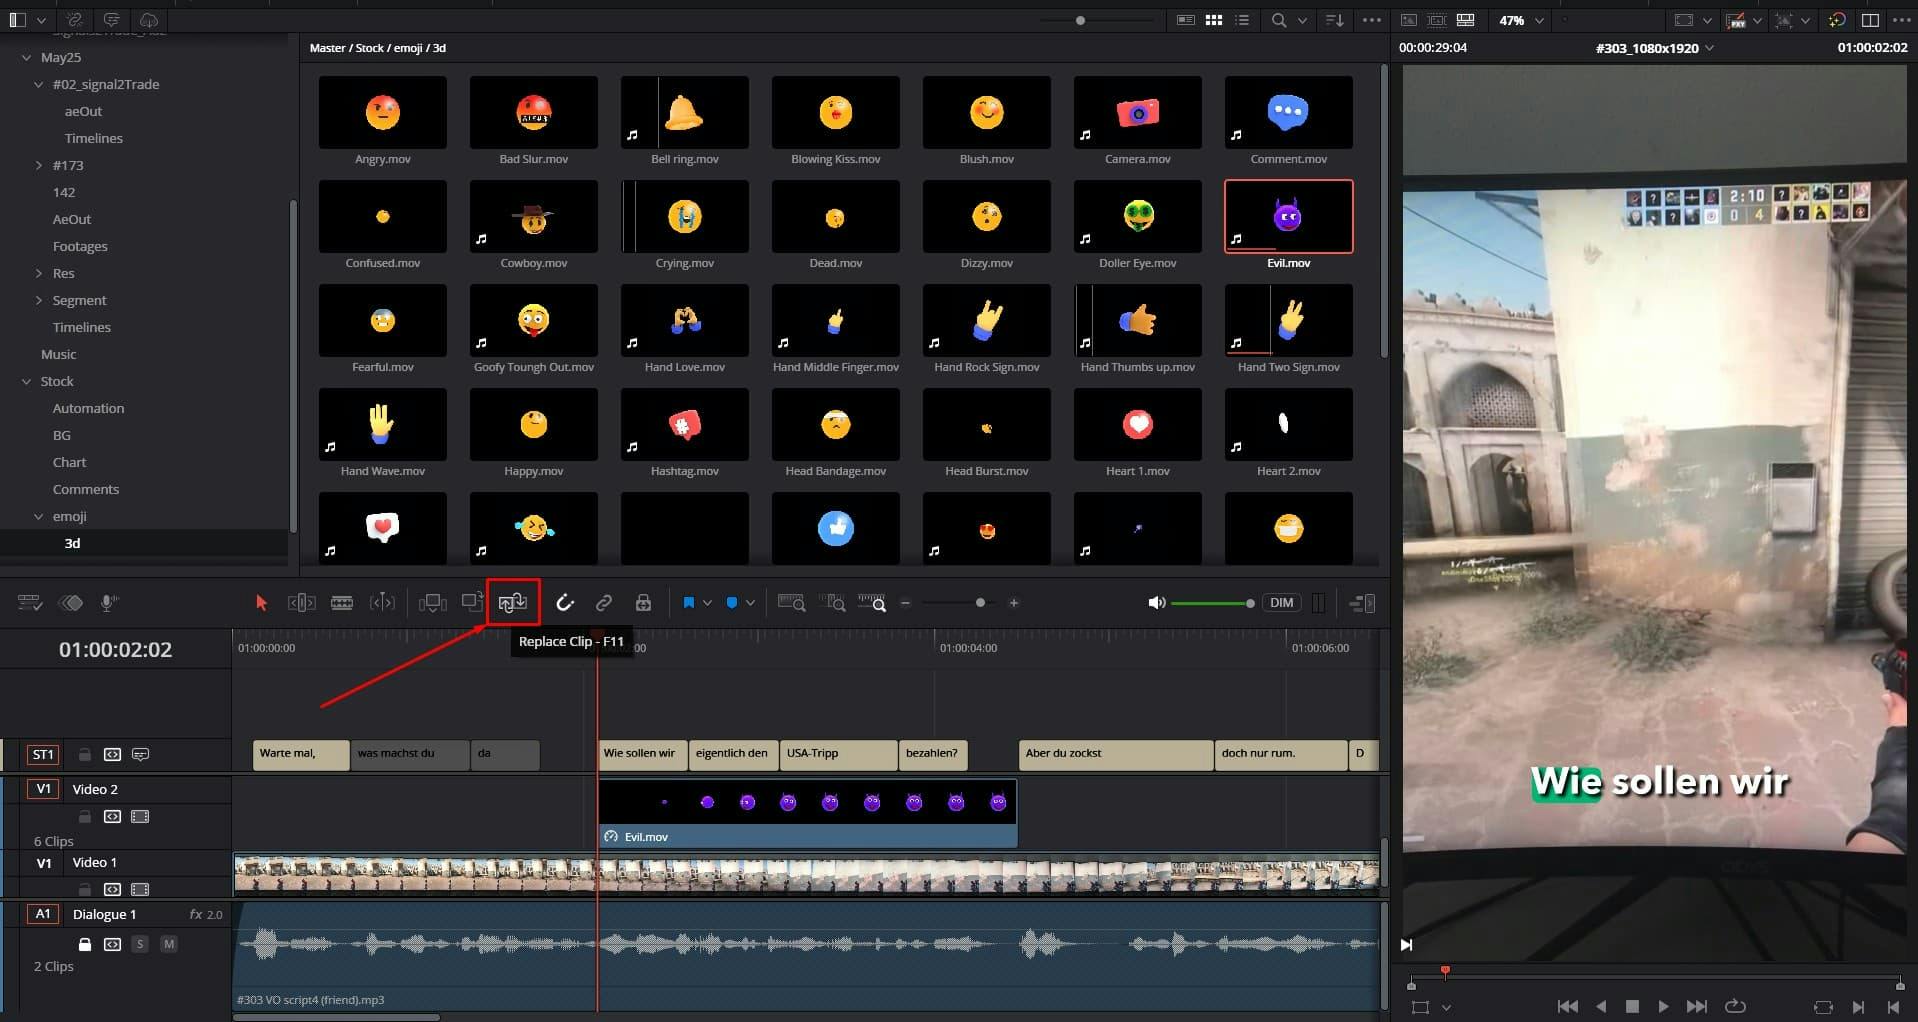Toggle the Linked Selection chain icon
Image resolution: width=1918 pixels, height=1022 pixels.
tap(604, 603)
